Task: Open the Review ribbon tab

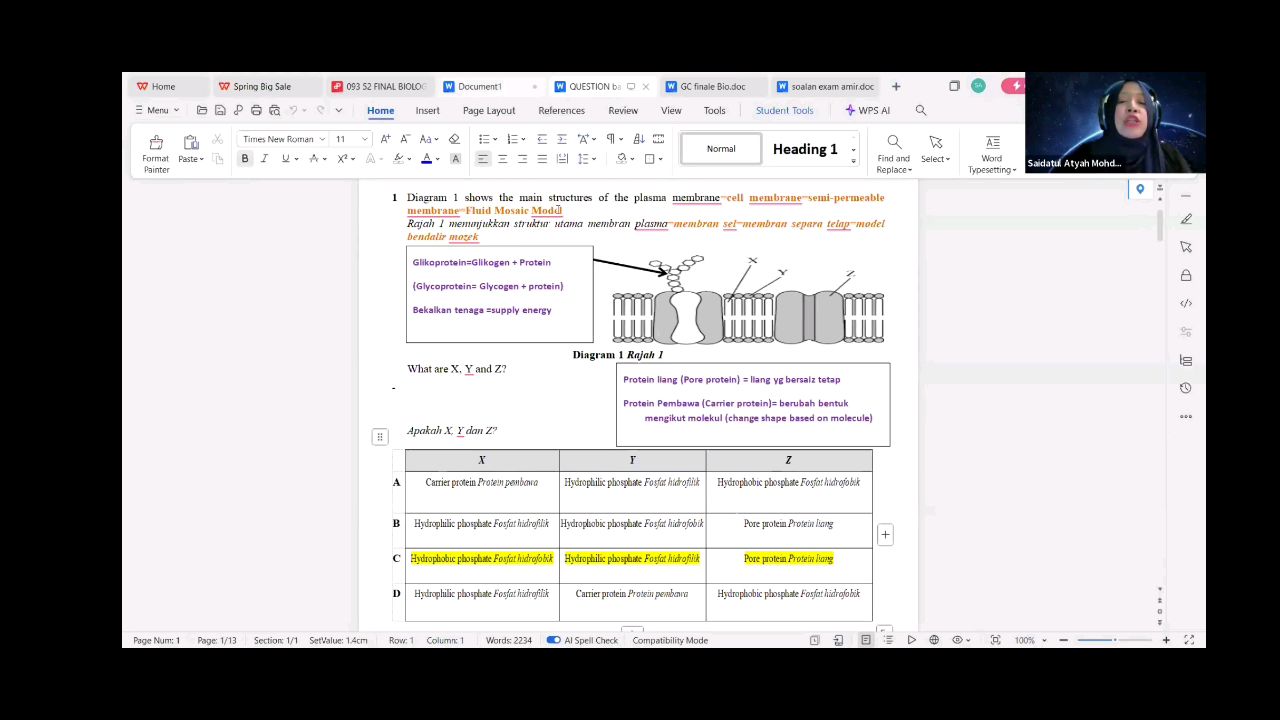Action: 623,110
